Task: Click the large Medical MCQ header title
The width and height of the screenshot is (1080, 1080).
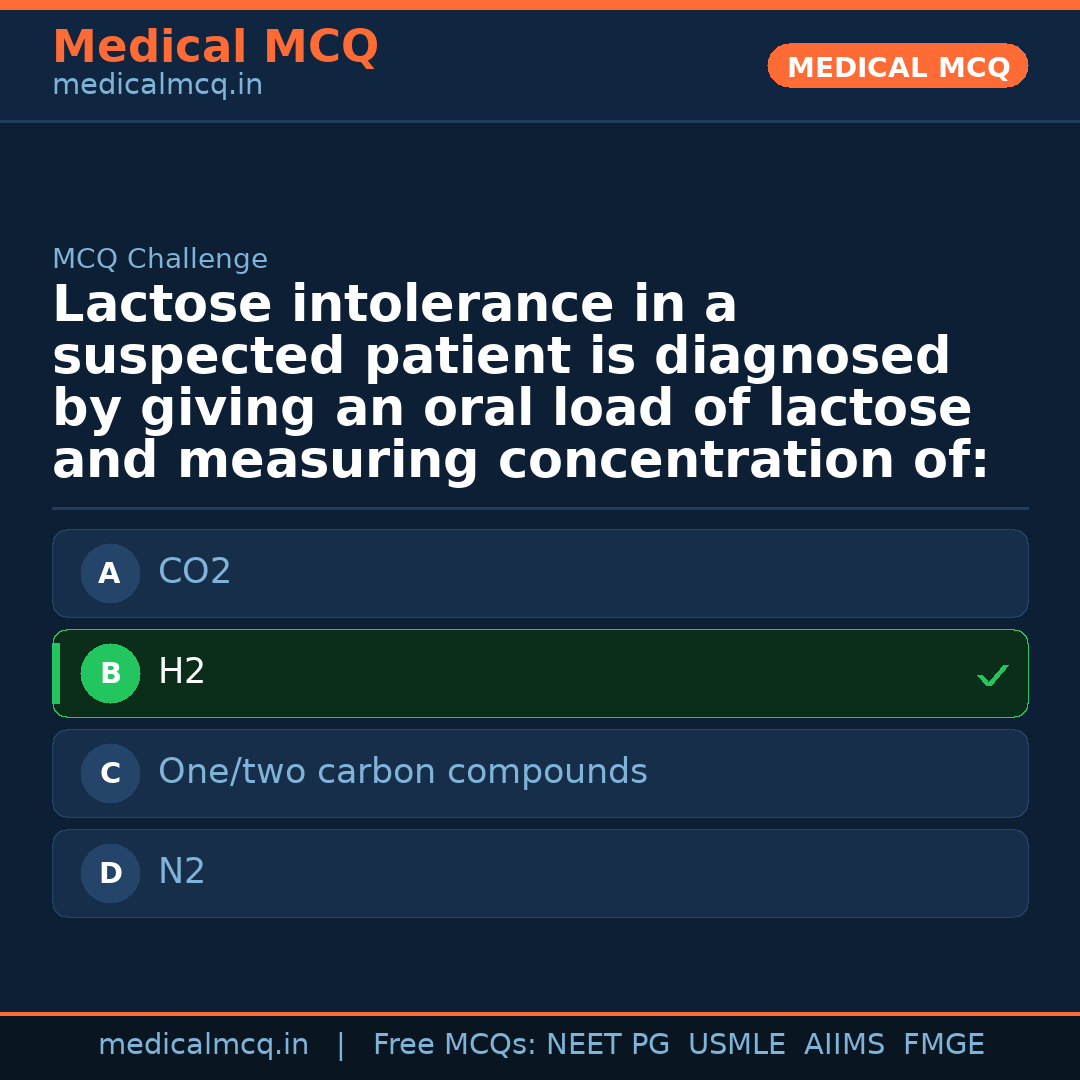Action: coord(215,47)
